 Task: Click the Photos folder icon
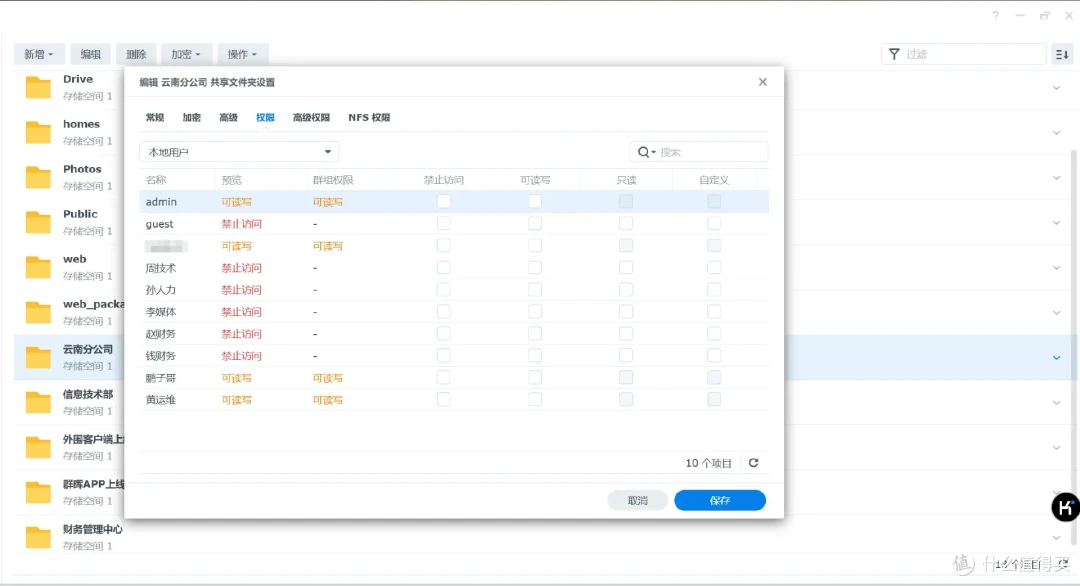pyautogui.click(x=38, y=177)
